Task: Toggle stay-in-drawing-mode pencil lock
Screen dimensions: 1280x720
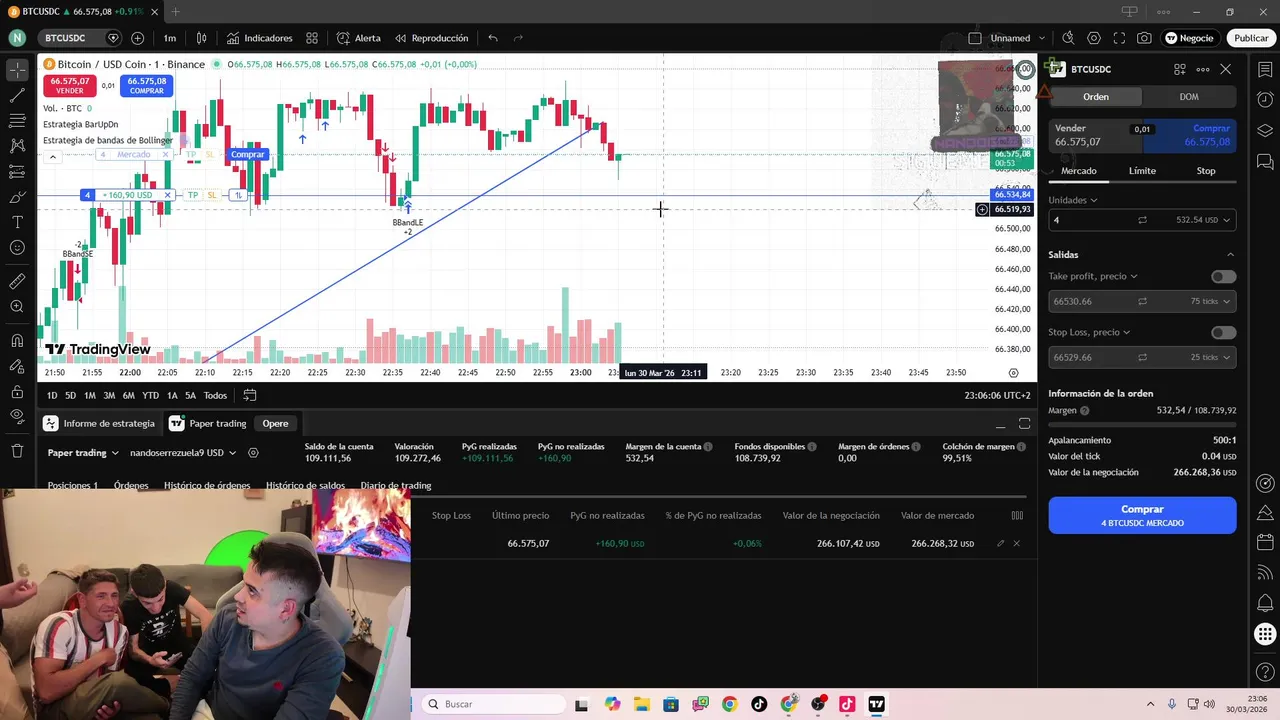Action: [17, 366]
